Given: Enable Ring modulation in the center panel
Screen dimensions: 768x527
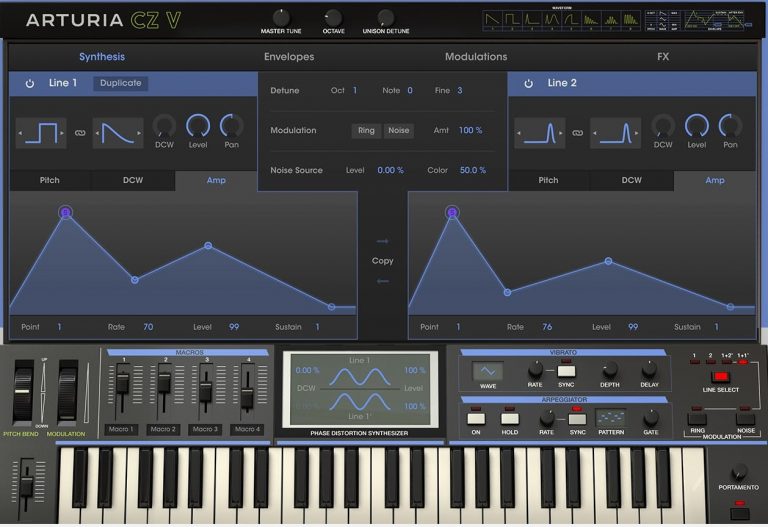Looking at the screenshot, I should point(366,131).
